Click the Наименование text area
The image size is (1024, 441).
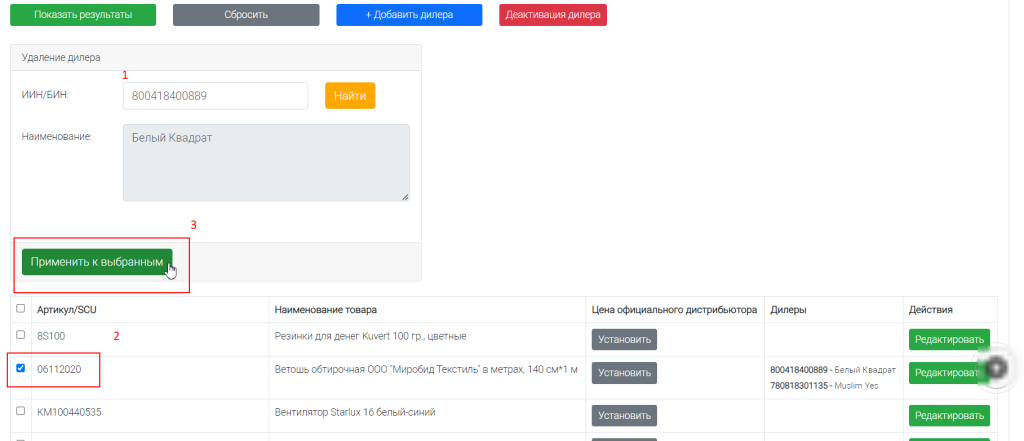265,162
